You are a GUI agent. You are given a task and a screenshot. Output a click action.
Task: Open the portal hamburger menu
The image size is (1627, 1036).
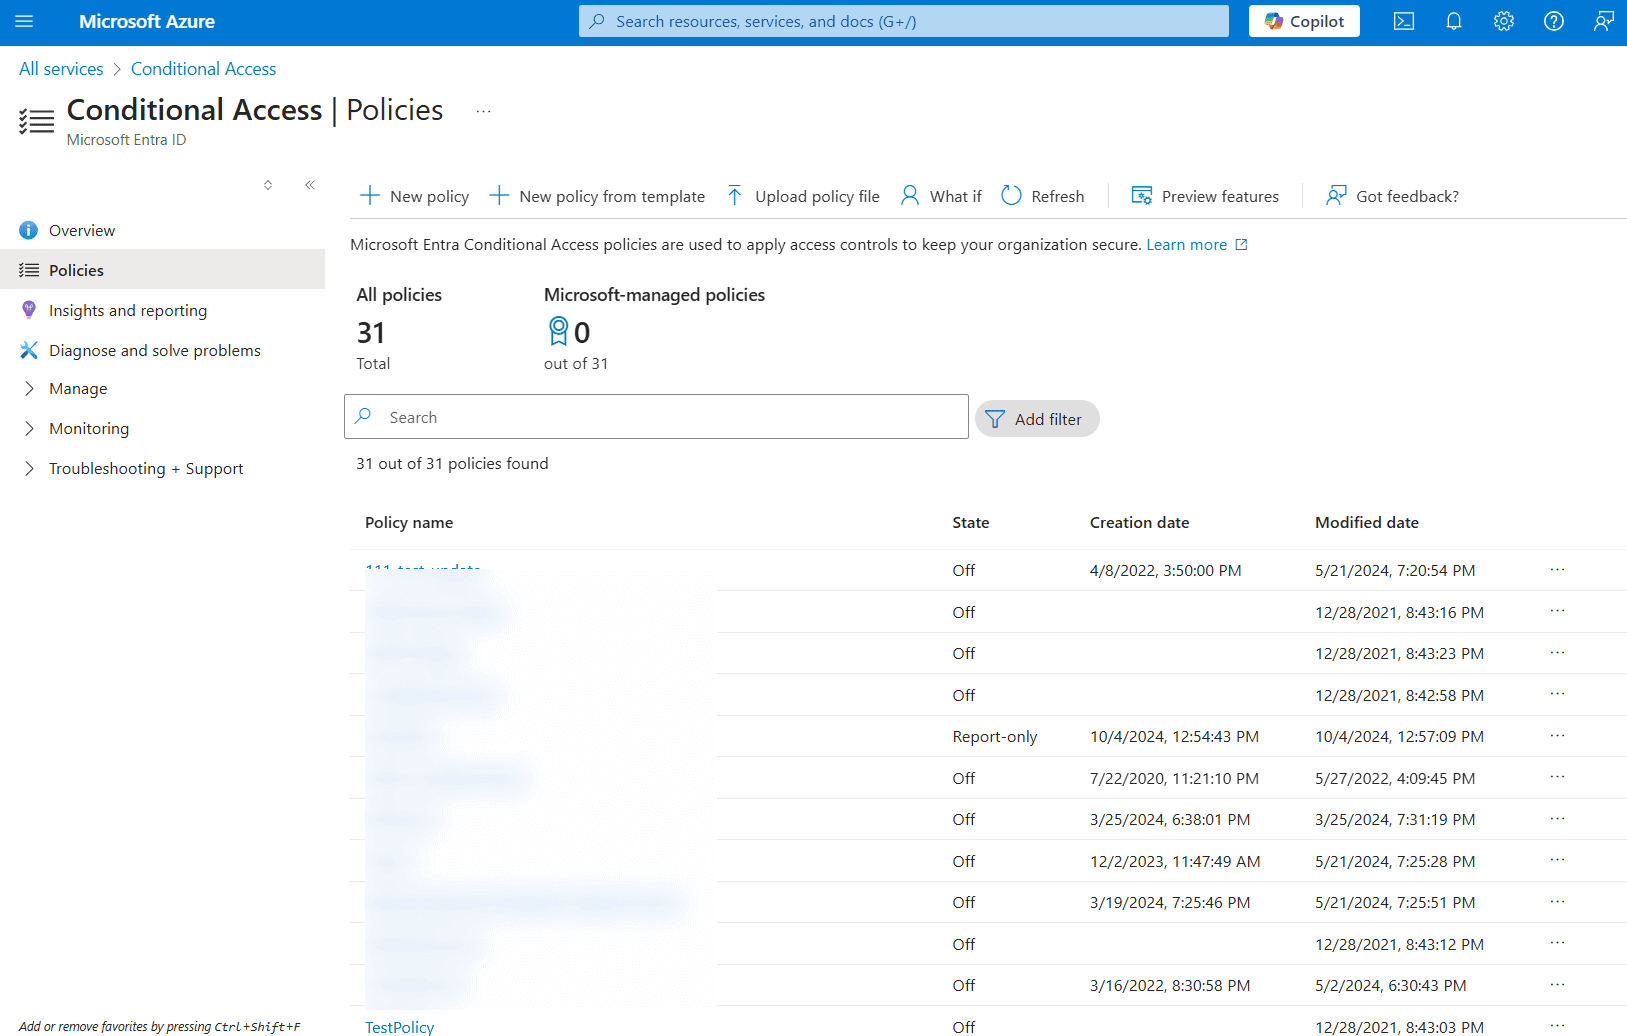(24, 21)
